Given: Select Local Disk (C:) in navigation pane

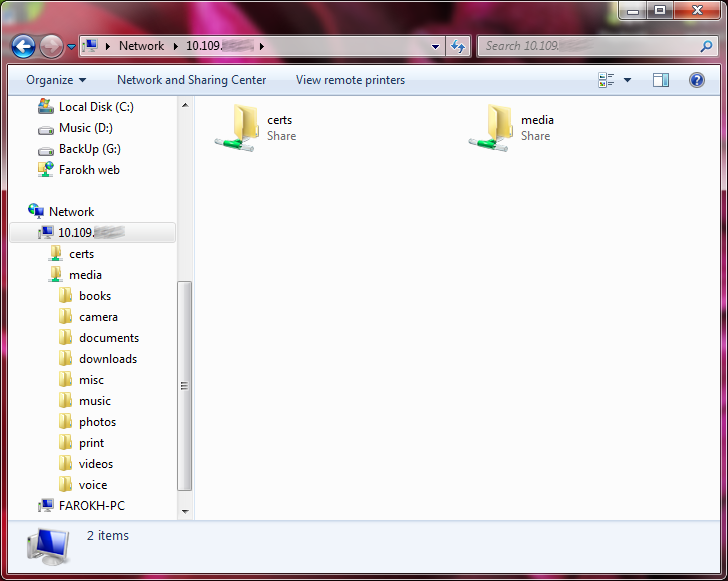Looking at the screenshot, I should 96,107.
